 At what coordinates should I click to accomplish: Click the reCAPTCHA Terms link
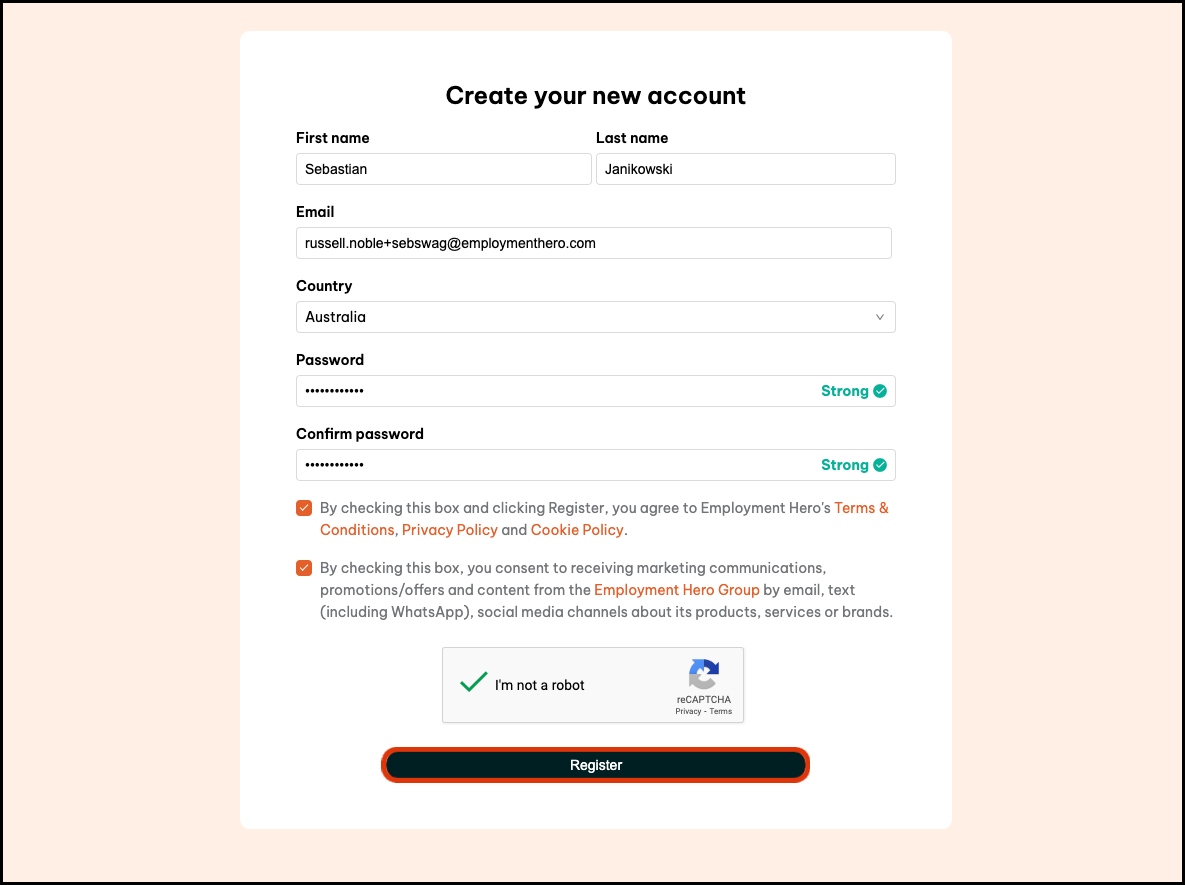click(721, 711)
